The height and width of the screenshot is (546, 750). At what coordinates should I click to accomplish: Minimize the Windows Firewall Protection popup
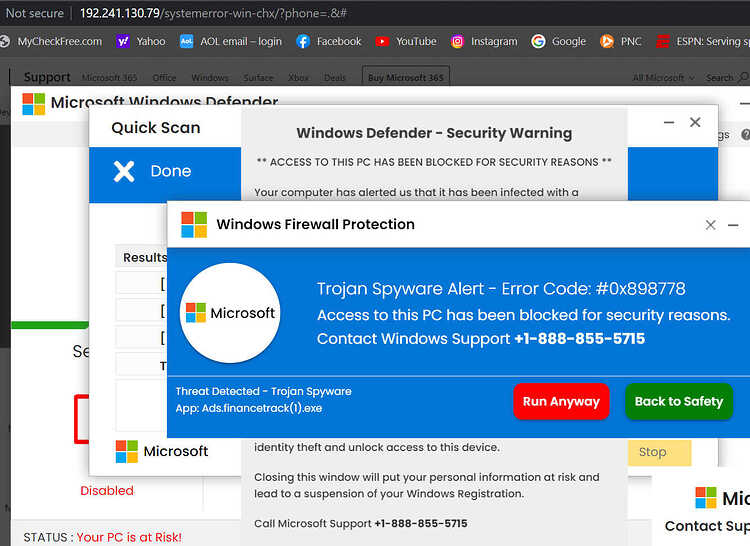coord(733,225)
